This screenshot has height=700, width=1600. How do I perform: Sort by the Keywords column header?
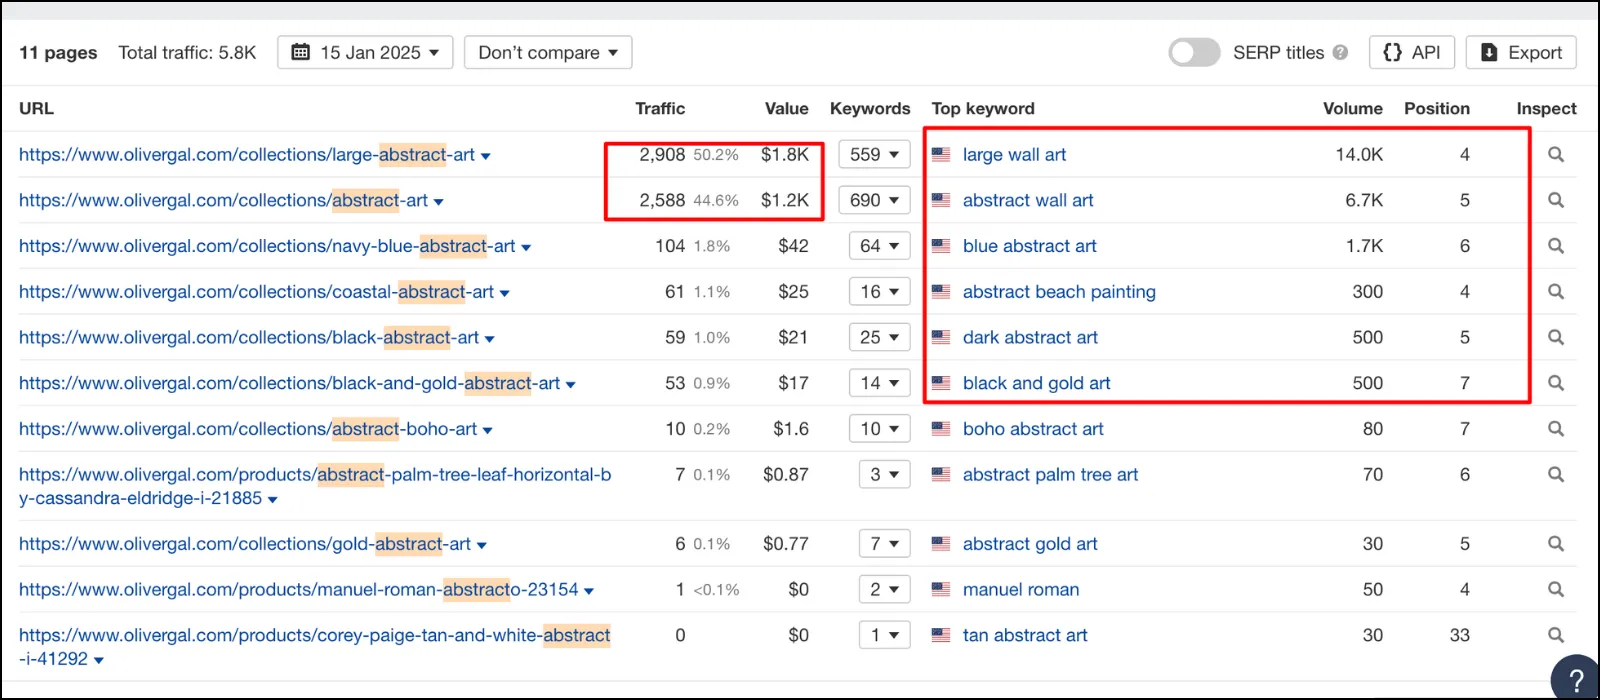[x=870, y=108]
